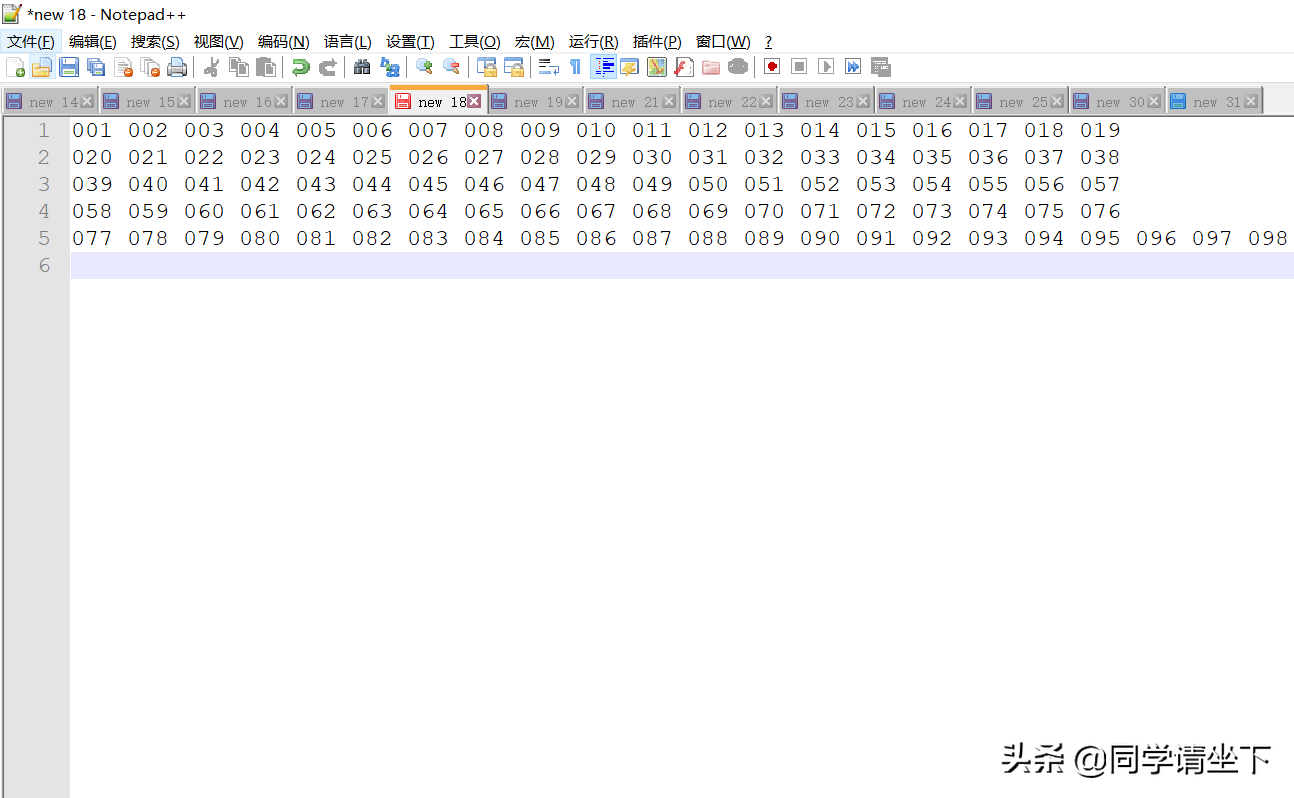The width and height of the screenshot is (1294, 798).
Task: Open the 视图(V) menu
Action: point(218,42)
